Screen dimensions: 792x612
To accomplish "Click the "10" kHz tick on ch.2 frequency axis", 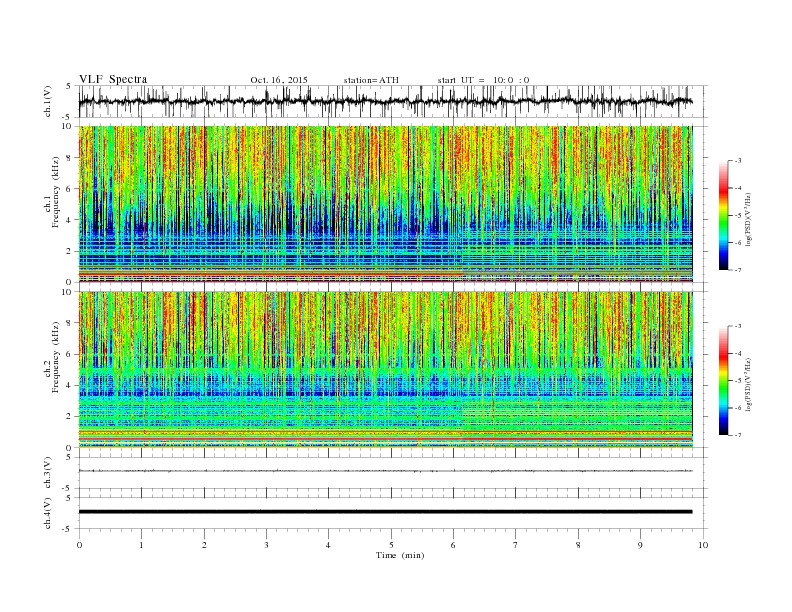I will [x=67, y=292].
